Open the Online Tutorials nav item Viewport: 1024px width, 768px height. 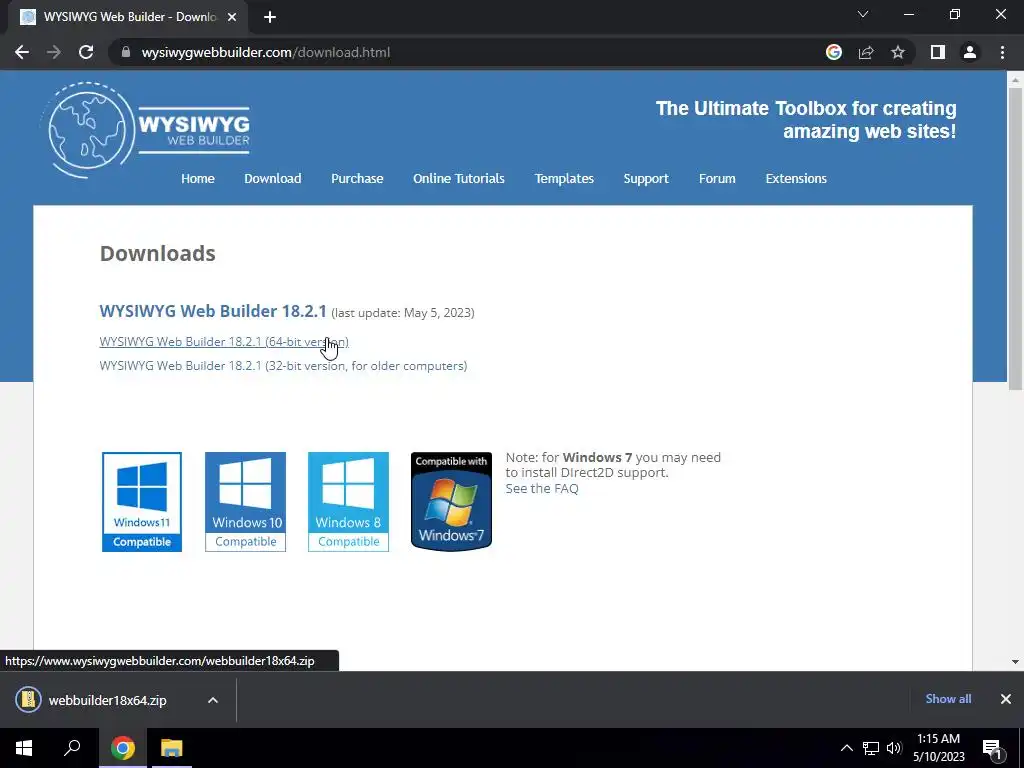click(458, 178)
